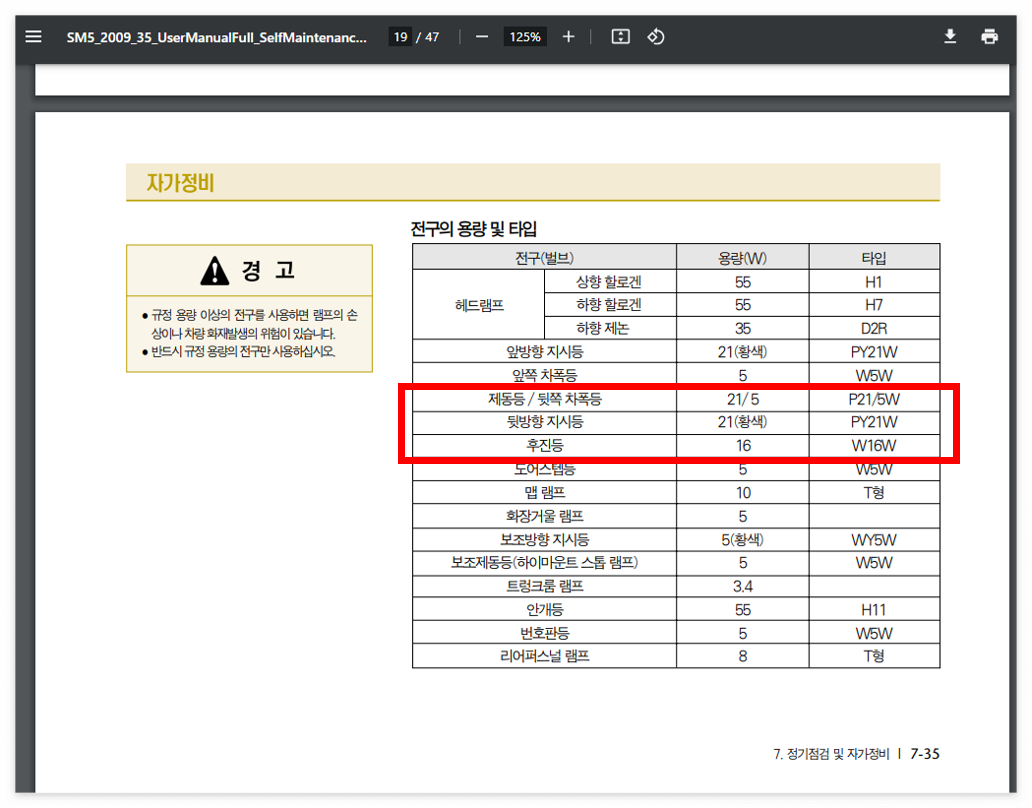1032x808 pixels.
Task: Select the fit-to-page icon
Action: pos(620,36)
